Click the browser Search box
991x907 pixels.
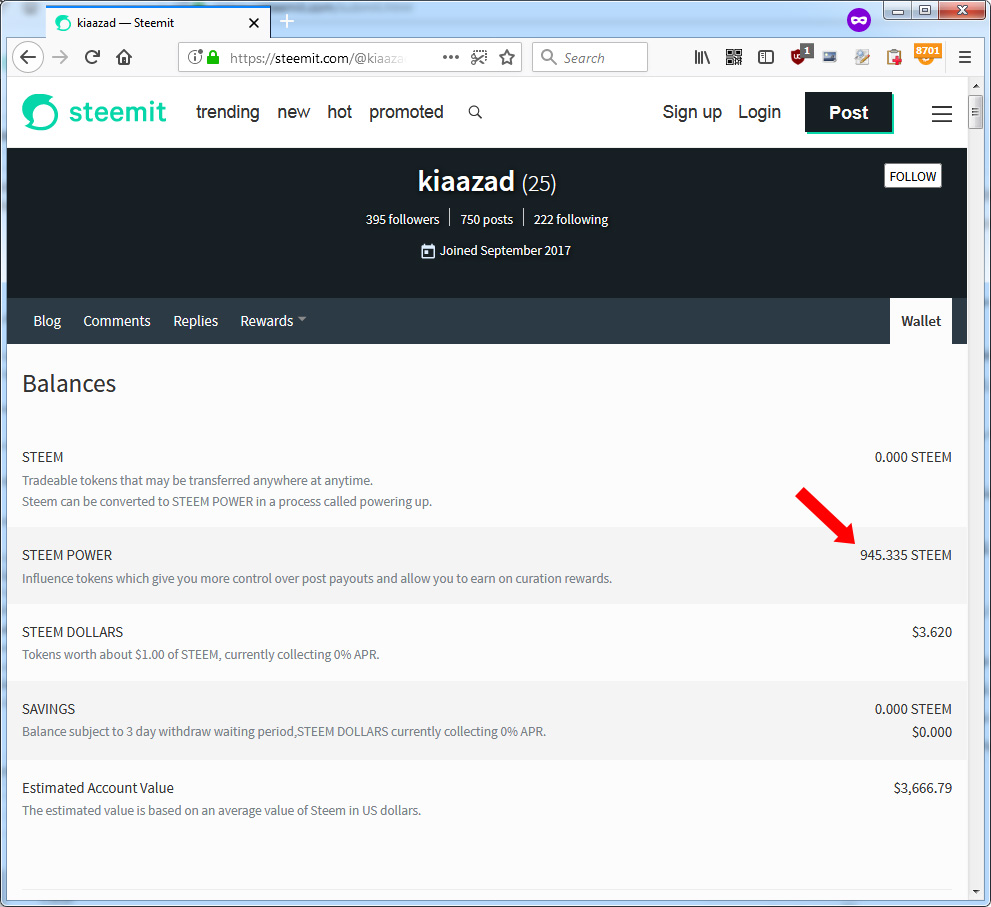[590, 58]
